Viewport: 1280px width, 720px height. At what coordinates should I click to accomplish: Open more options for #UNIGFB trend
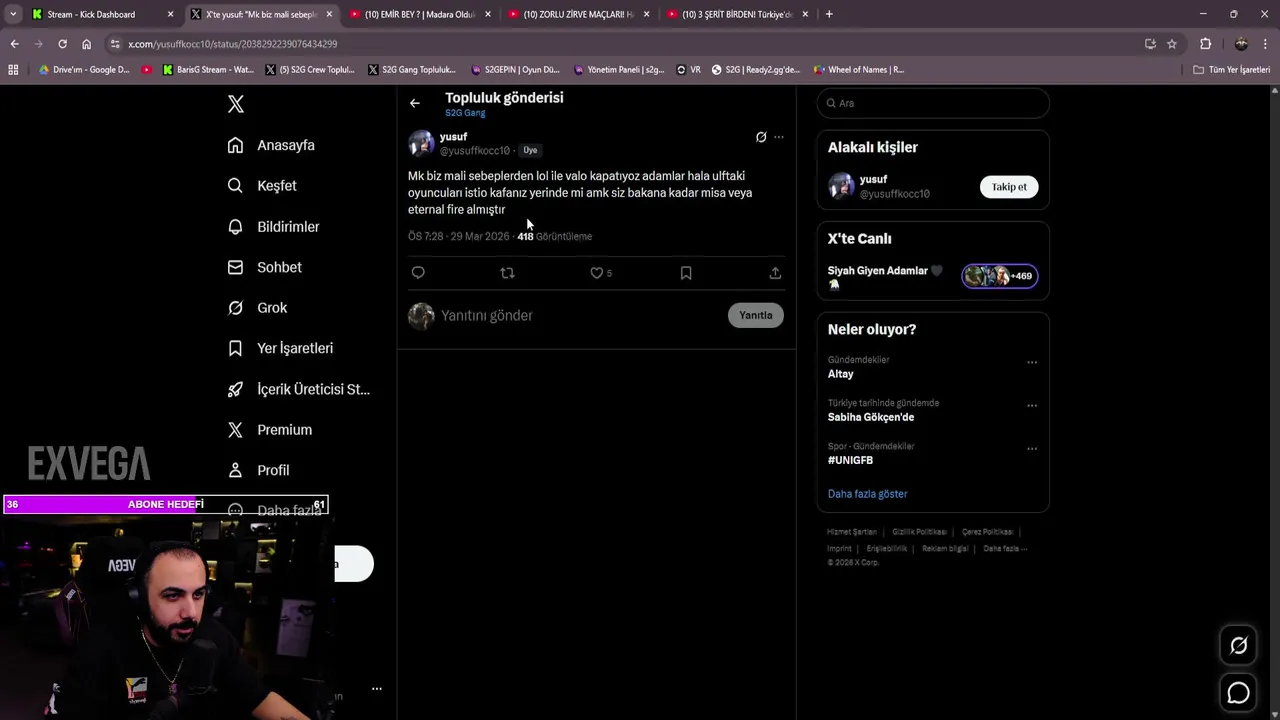coord(1032,449)
